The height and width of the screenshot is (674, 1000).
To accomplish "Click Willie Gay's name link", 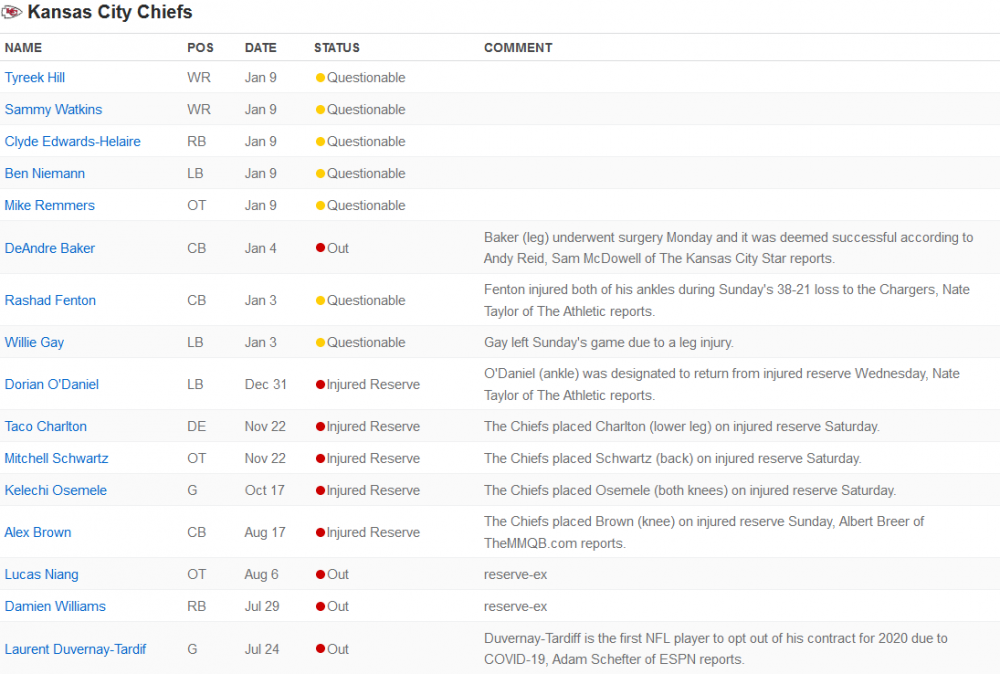I will (x=34, y=342).
